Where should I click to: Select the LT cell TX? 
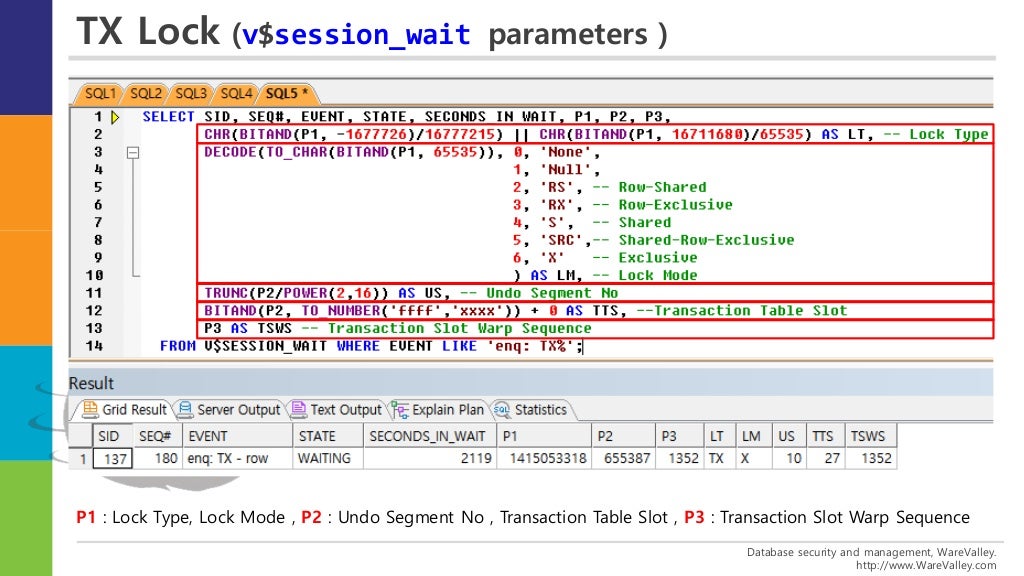pyautogui.click(x=720, y=458)
